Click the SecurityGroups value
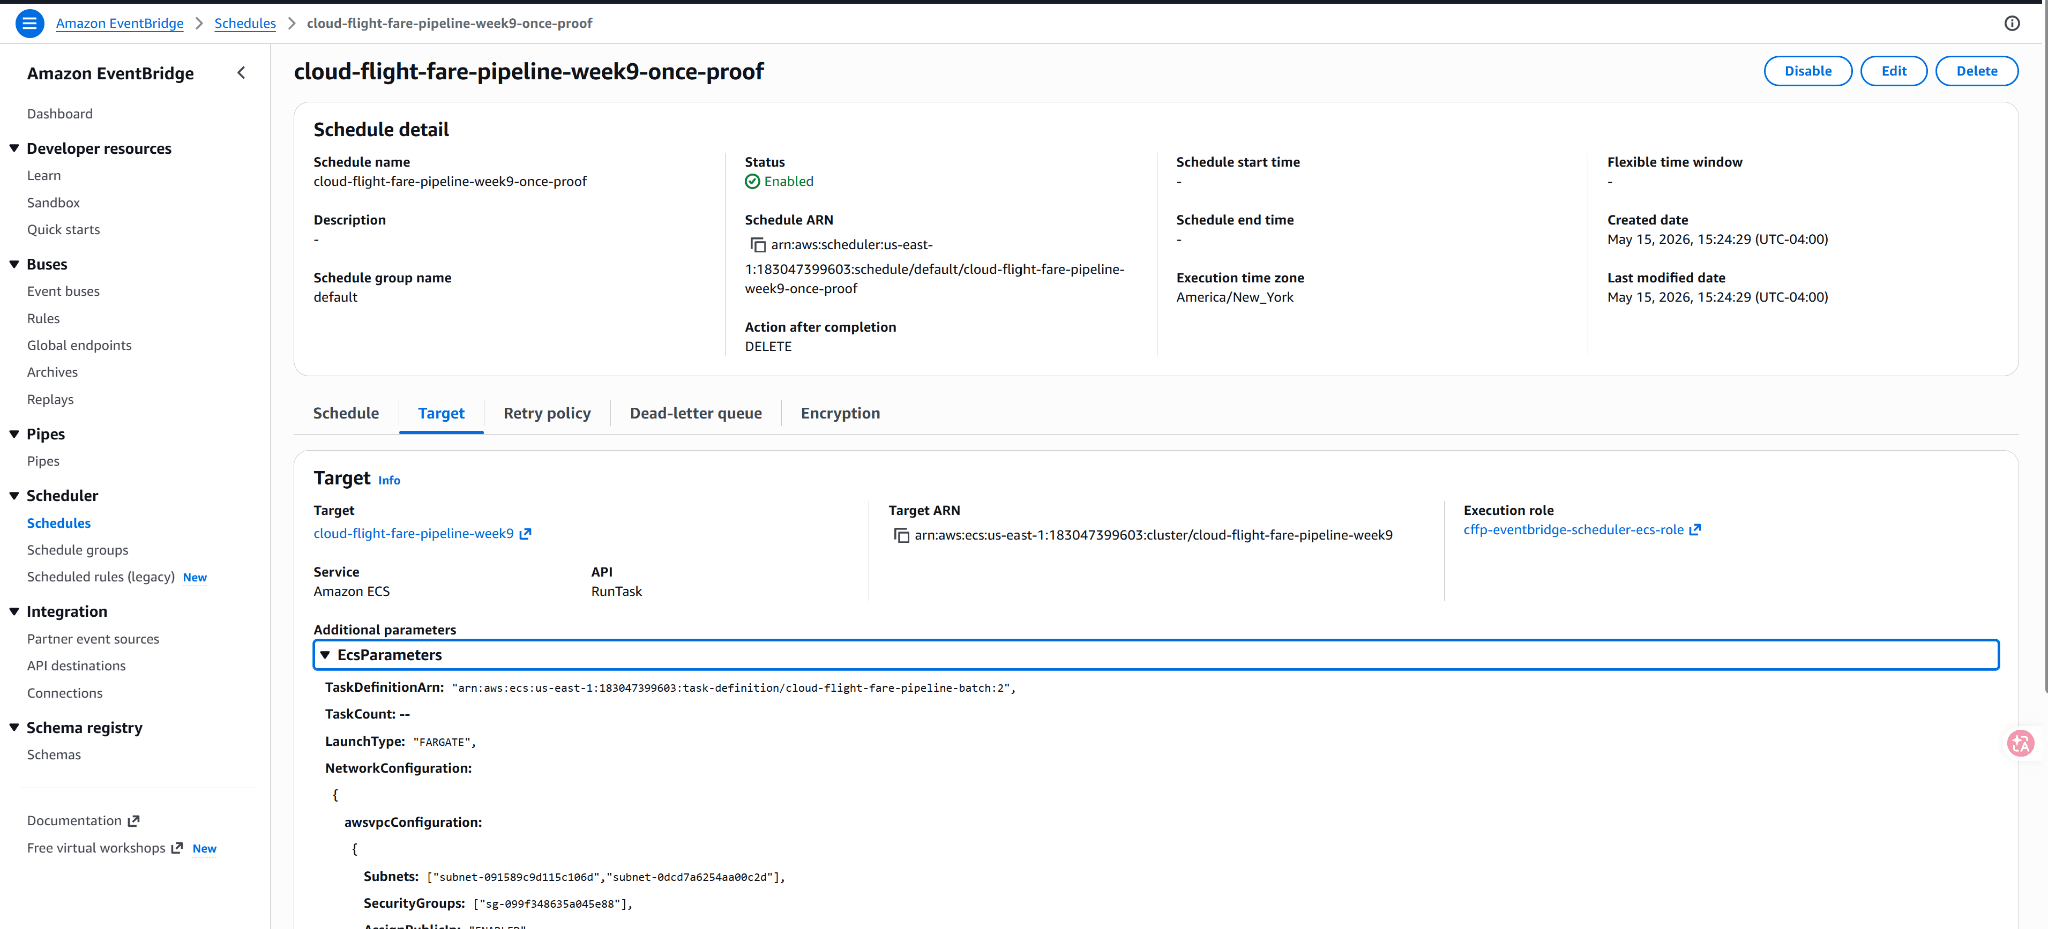2048x929 pixels. tap(553, 904)
